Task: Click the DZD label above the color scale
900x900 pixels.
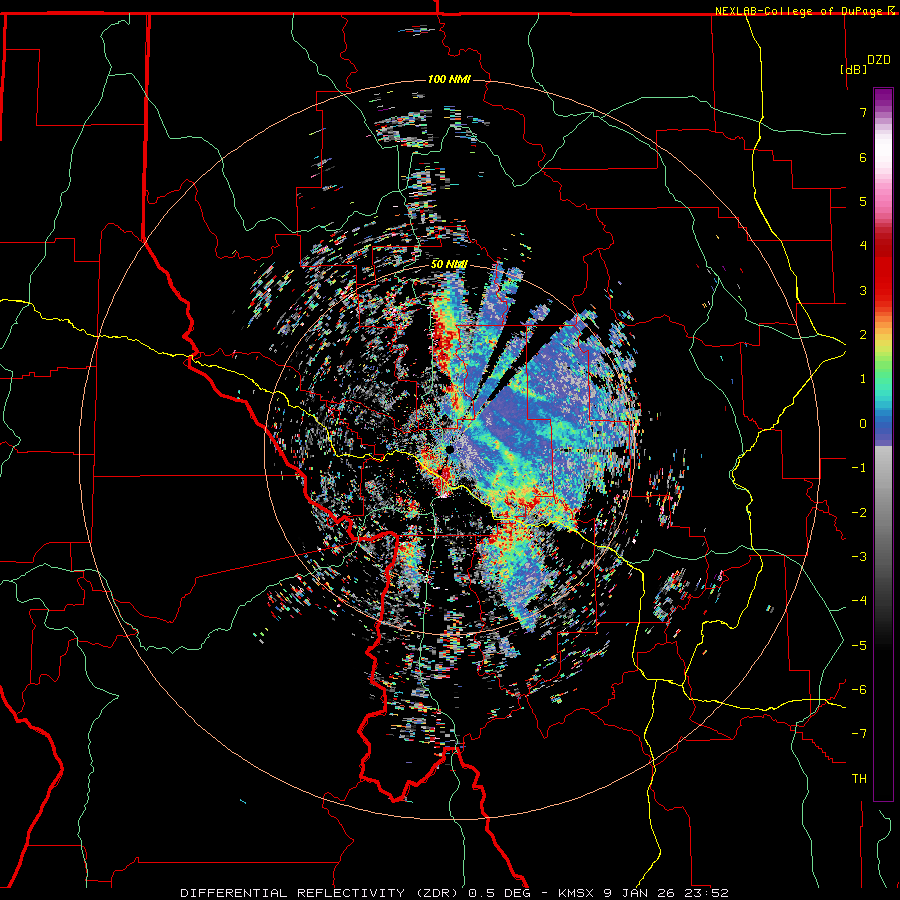Action: (879, 60)
